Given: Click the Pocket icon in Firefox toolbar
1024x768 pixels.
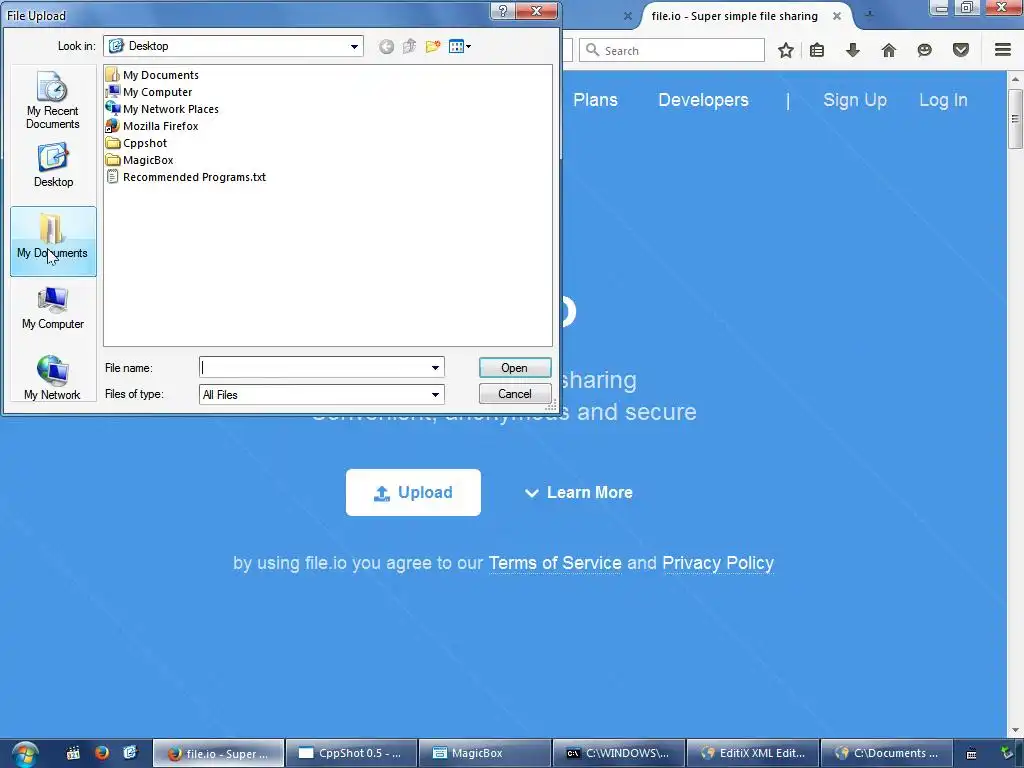Looking at the screenshot, I should point(961,50).
